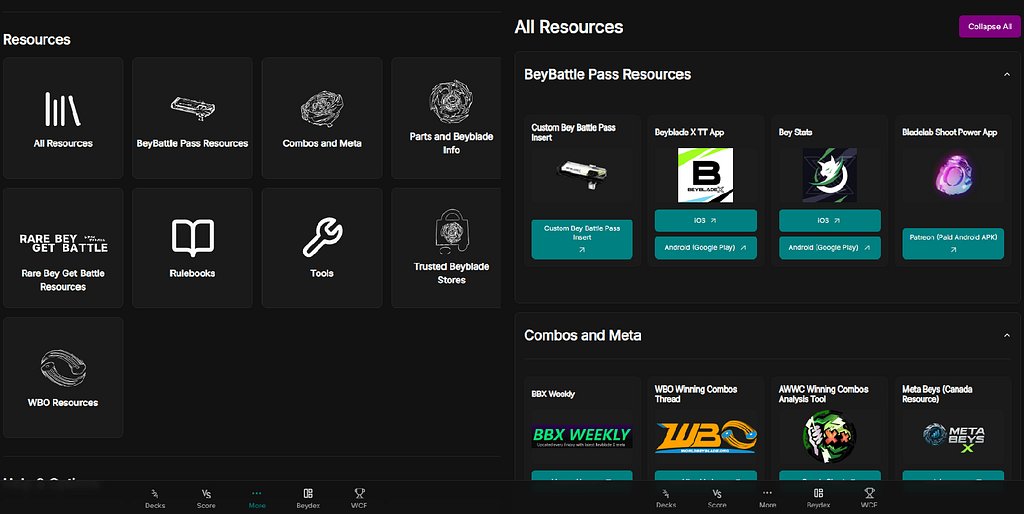Click the Bladelab Shoot Power App icon
Image resolution: width=1024 pixels, height=514 pixels.
pos(953,176)
